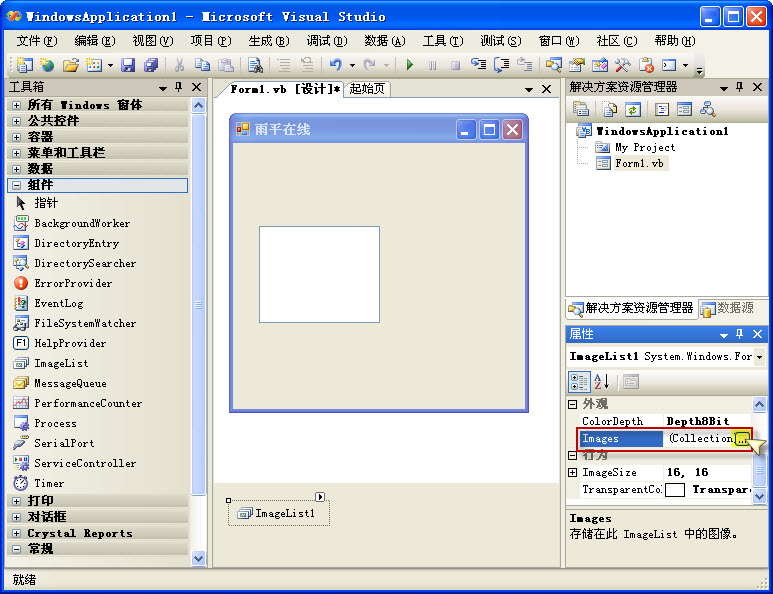This screenshot has height=594, width=773.
Task: Expand 容器 toolbox group
Action: [x=16, y=137]
